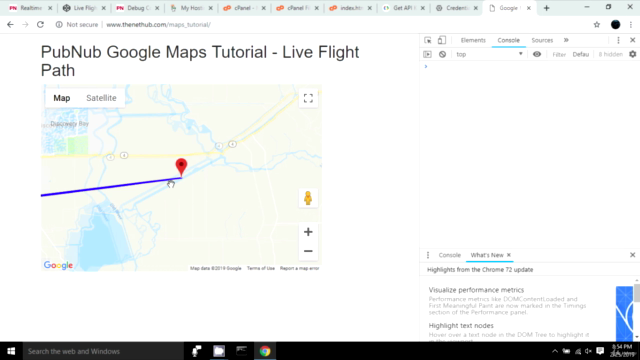Open console settings gear
This screenshot has width=640, height=360.
tap(633, 54)
